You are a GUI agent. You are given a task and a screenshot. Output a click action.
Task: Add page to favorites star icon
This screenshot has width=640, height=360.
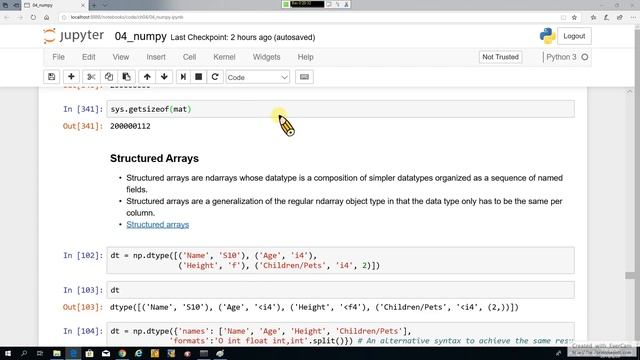click(x=574, y=17)
